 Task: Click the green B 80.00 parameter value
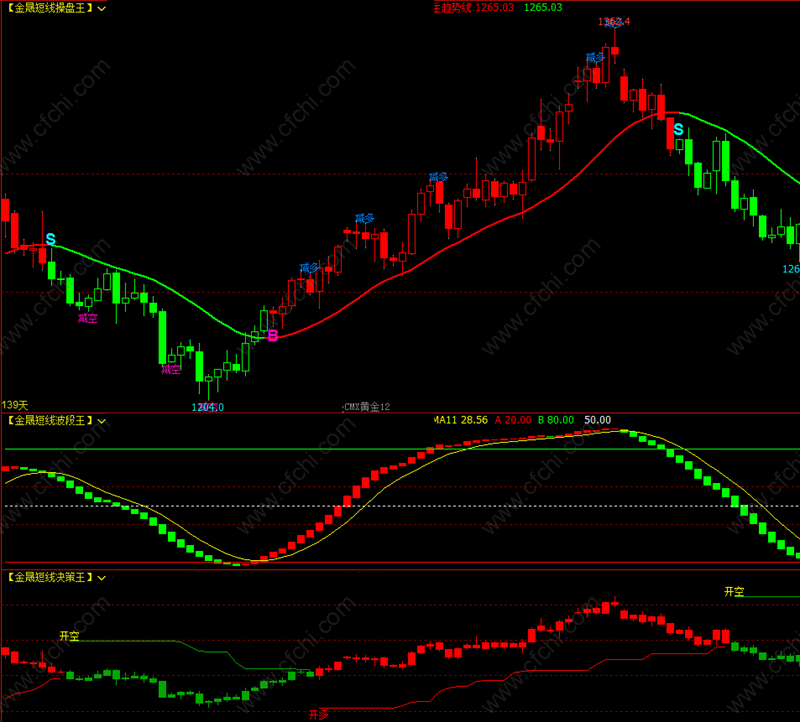[556, 420]
